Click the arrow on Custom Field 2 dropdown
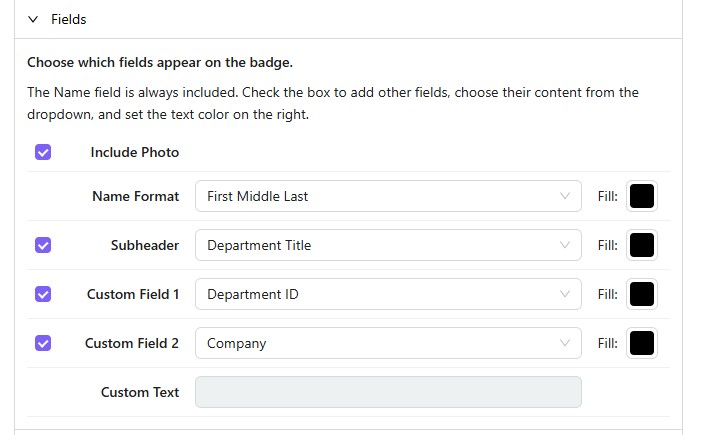The image size is (702, 435). click(565, 343)
